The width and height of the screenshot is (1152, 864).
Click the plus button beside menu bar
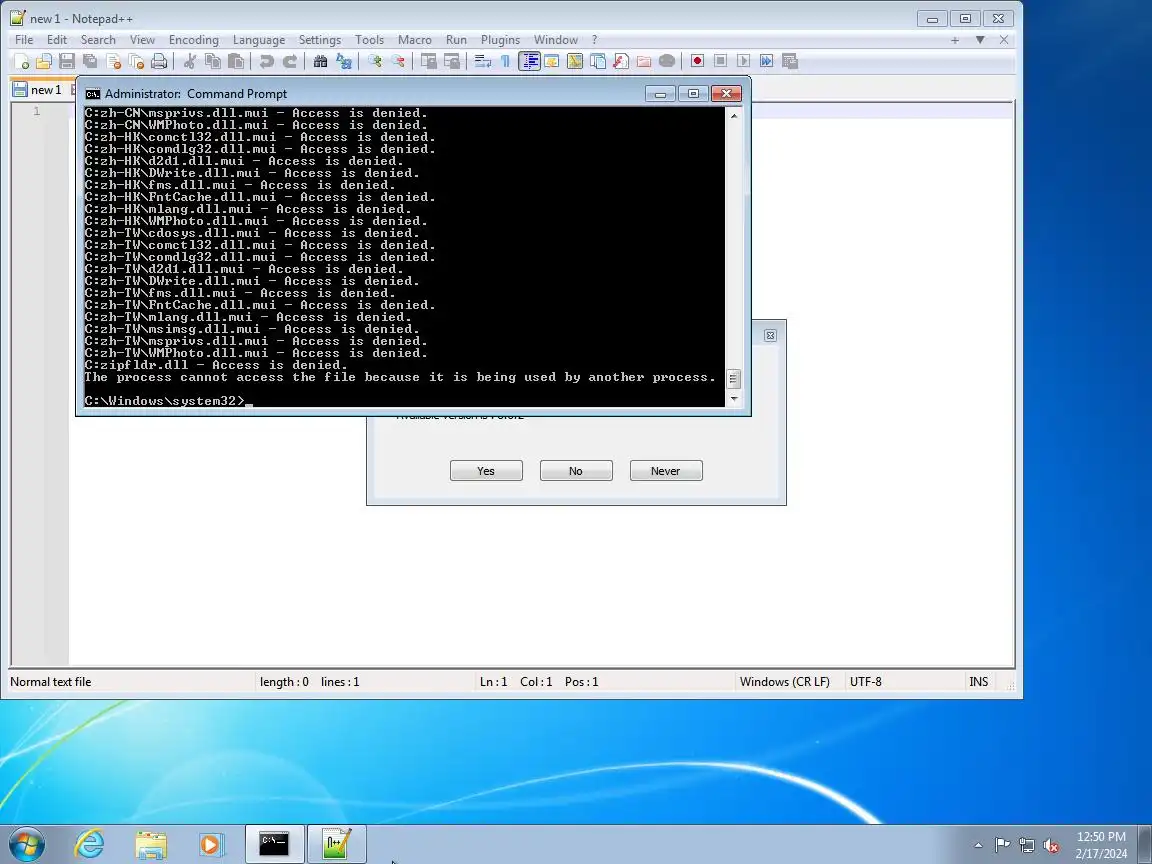pos(954,40)
